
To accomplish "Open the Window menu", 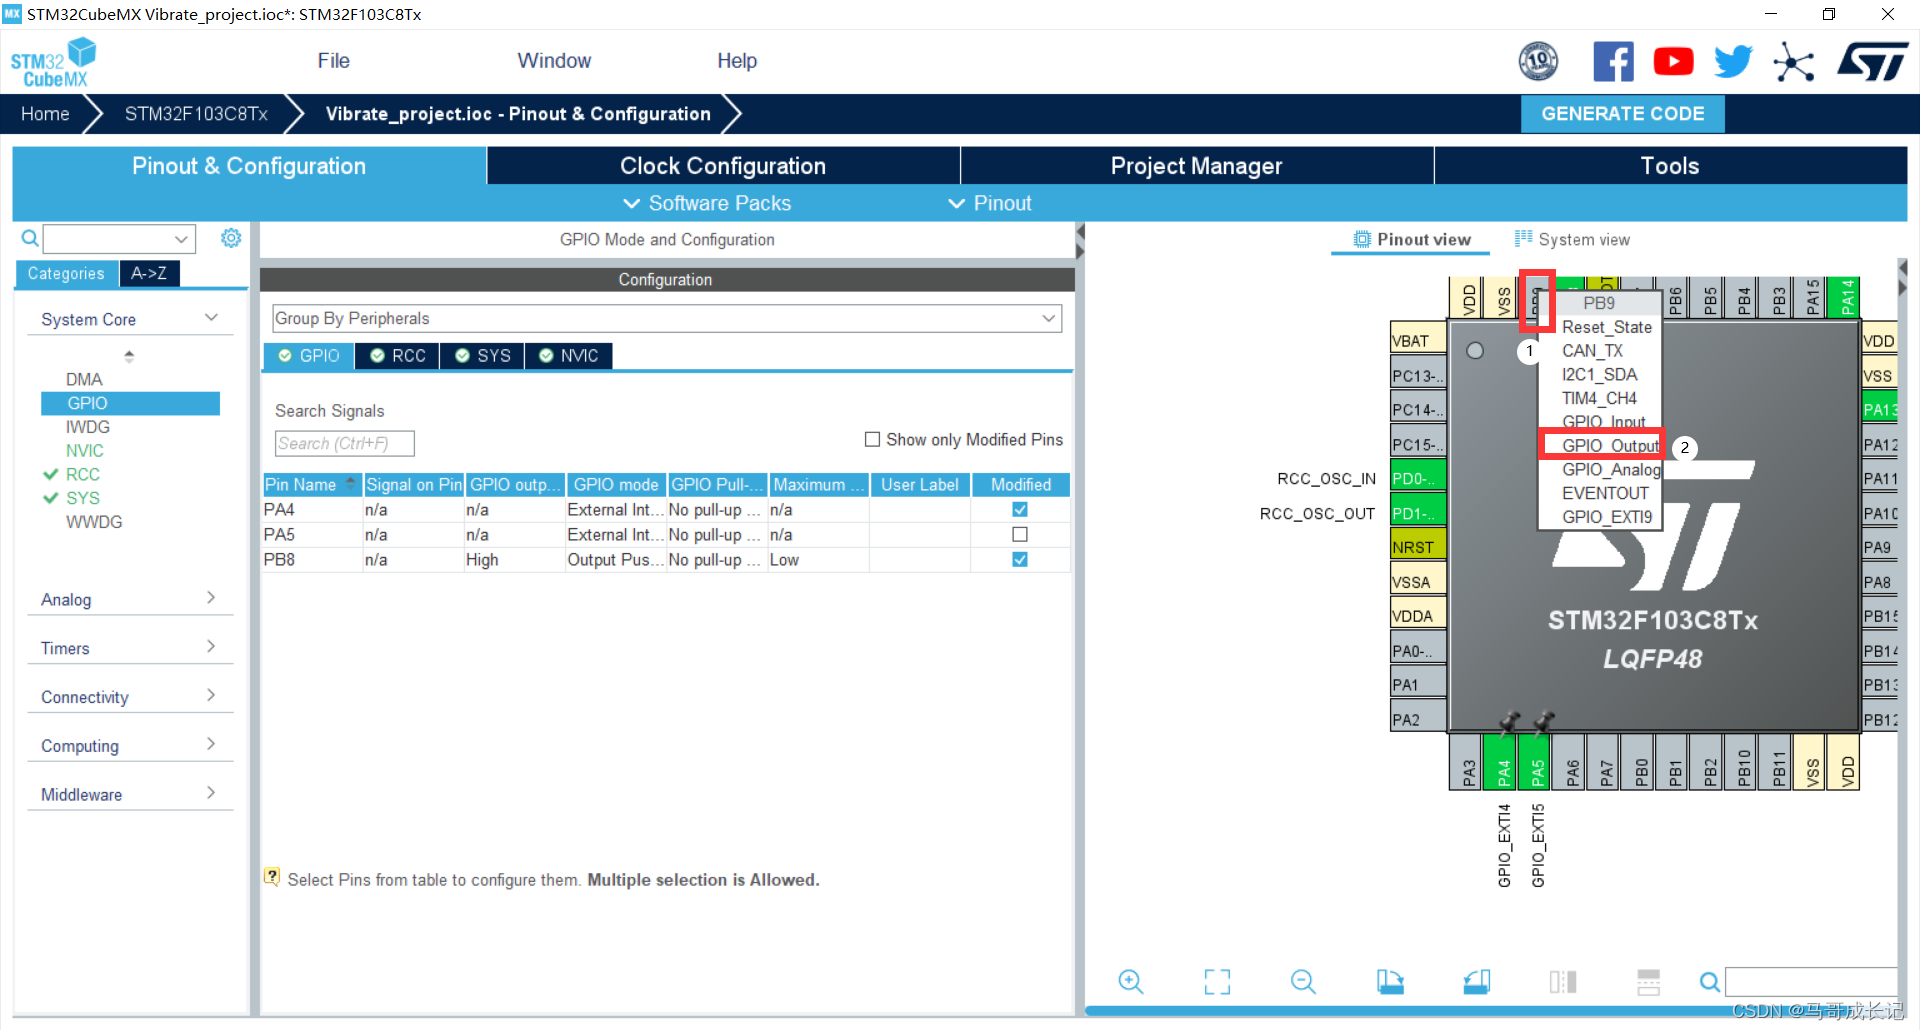I will pyautogui.click(x=554, y=61).
